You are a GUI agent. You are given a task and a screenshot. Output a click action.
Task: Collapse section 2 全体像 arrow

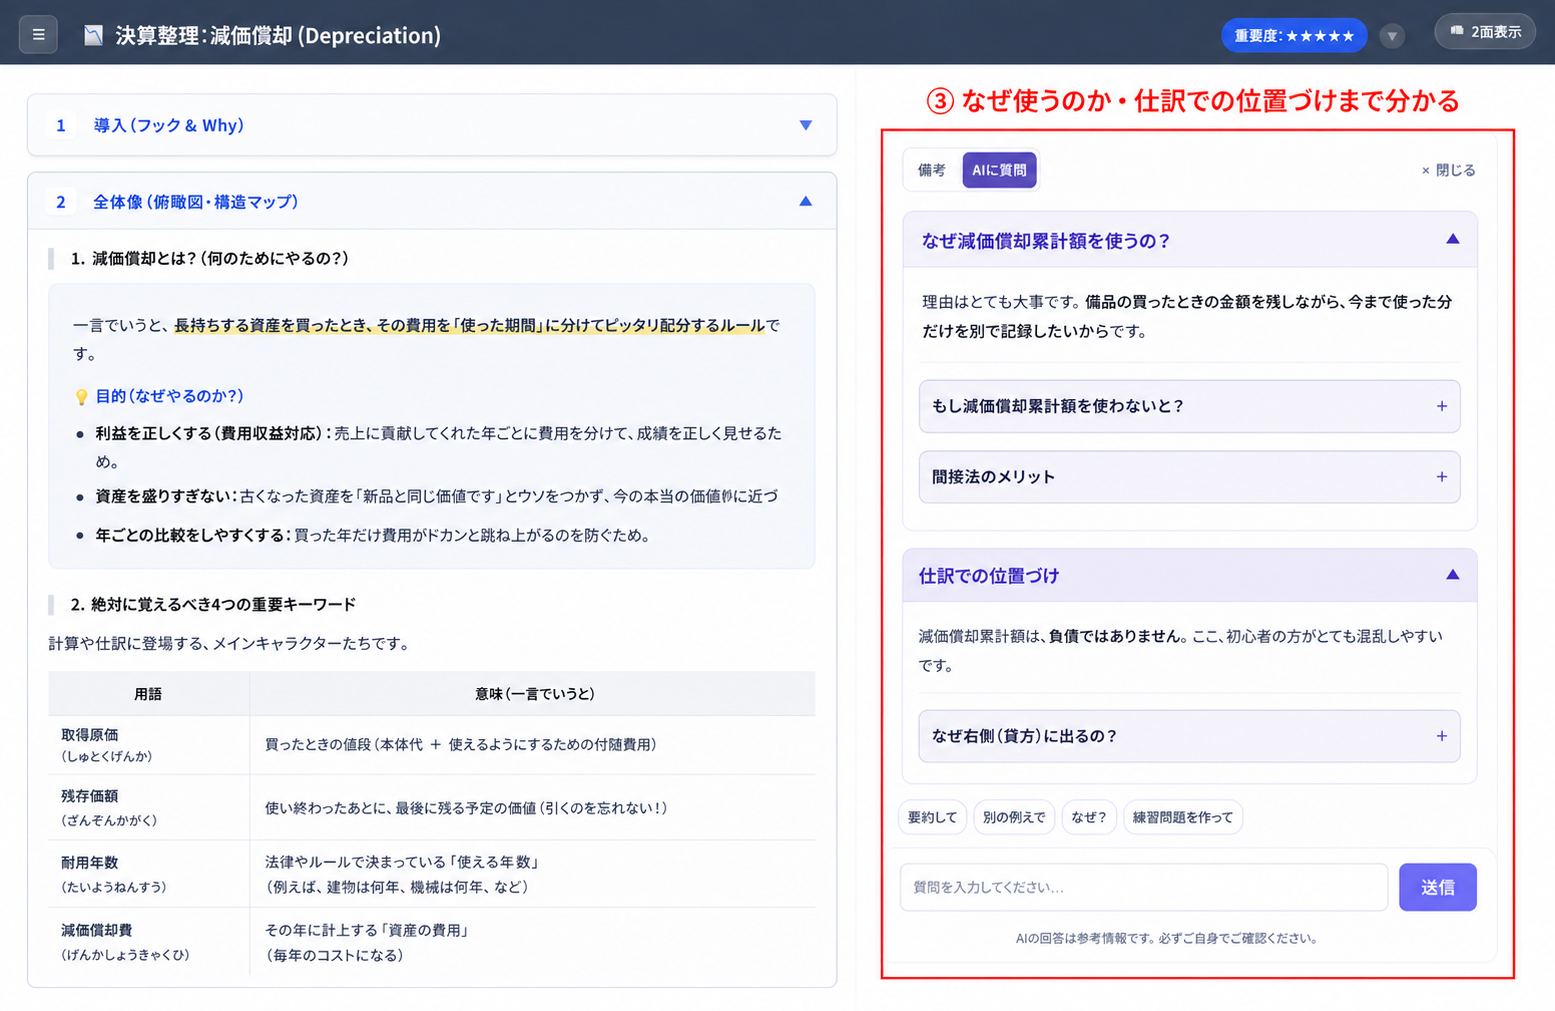point(805,201)
